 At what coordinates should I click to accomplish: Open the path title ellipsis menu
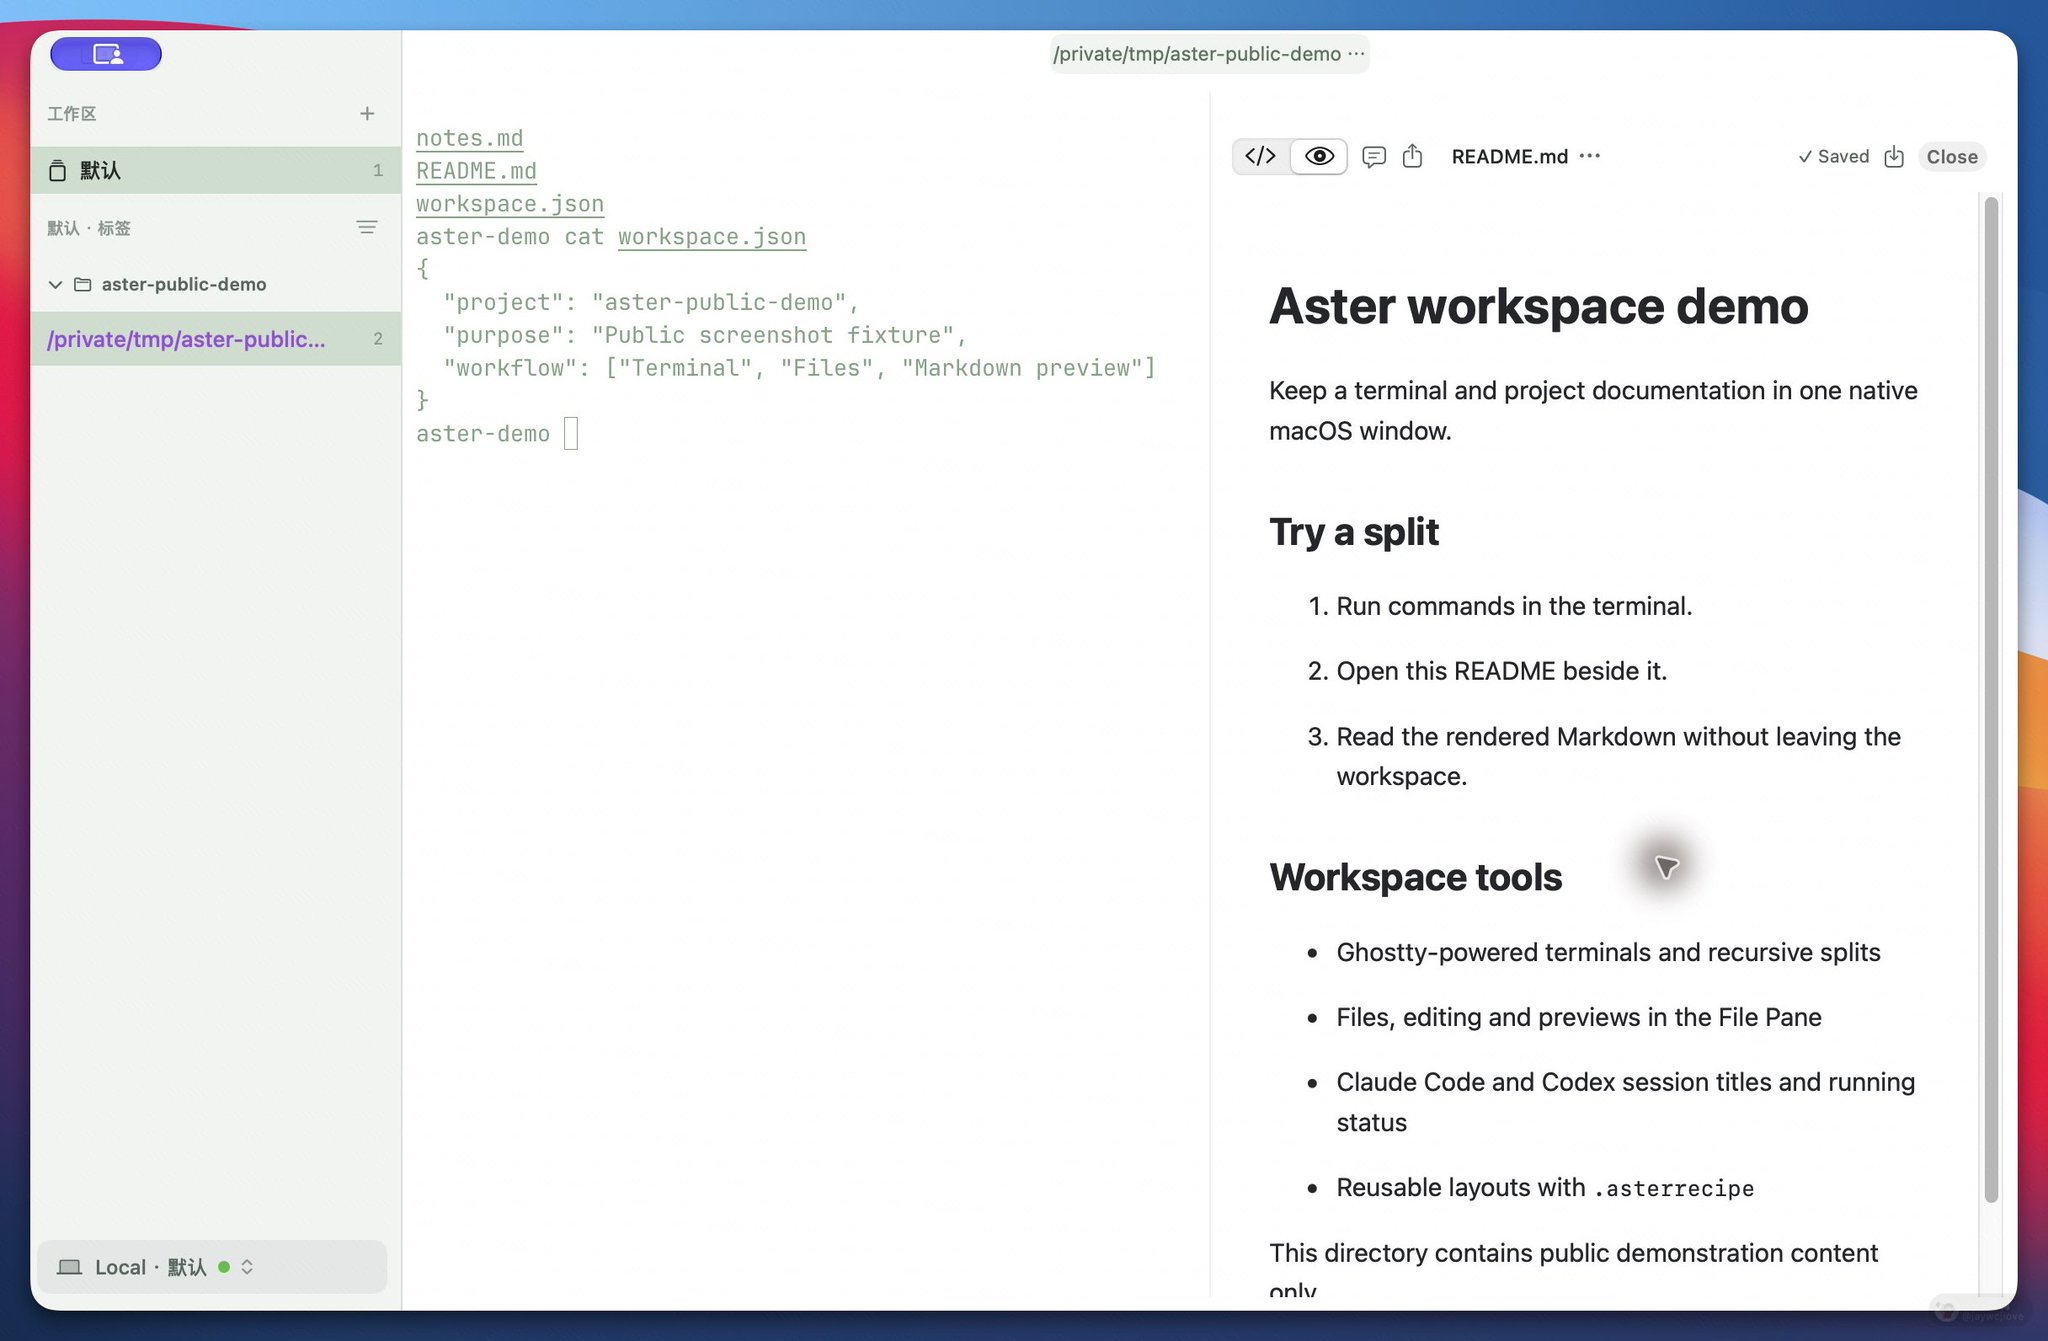click(x=1356, y=54)
